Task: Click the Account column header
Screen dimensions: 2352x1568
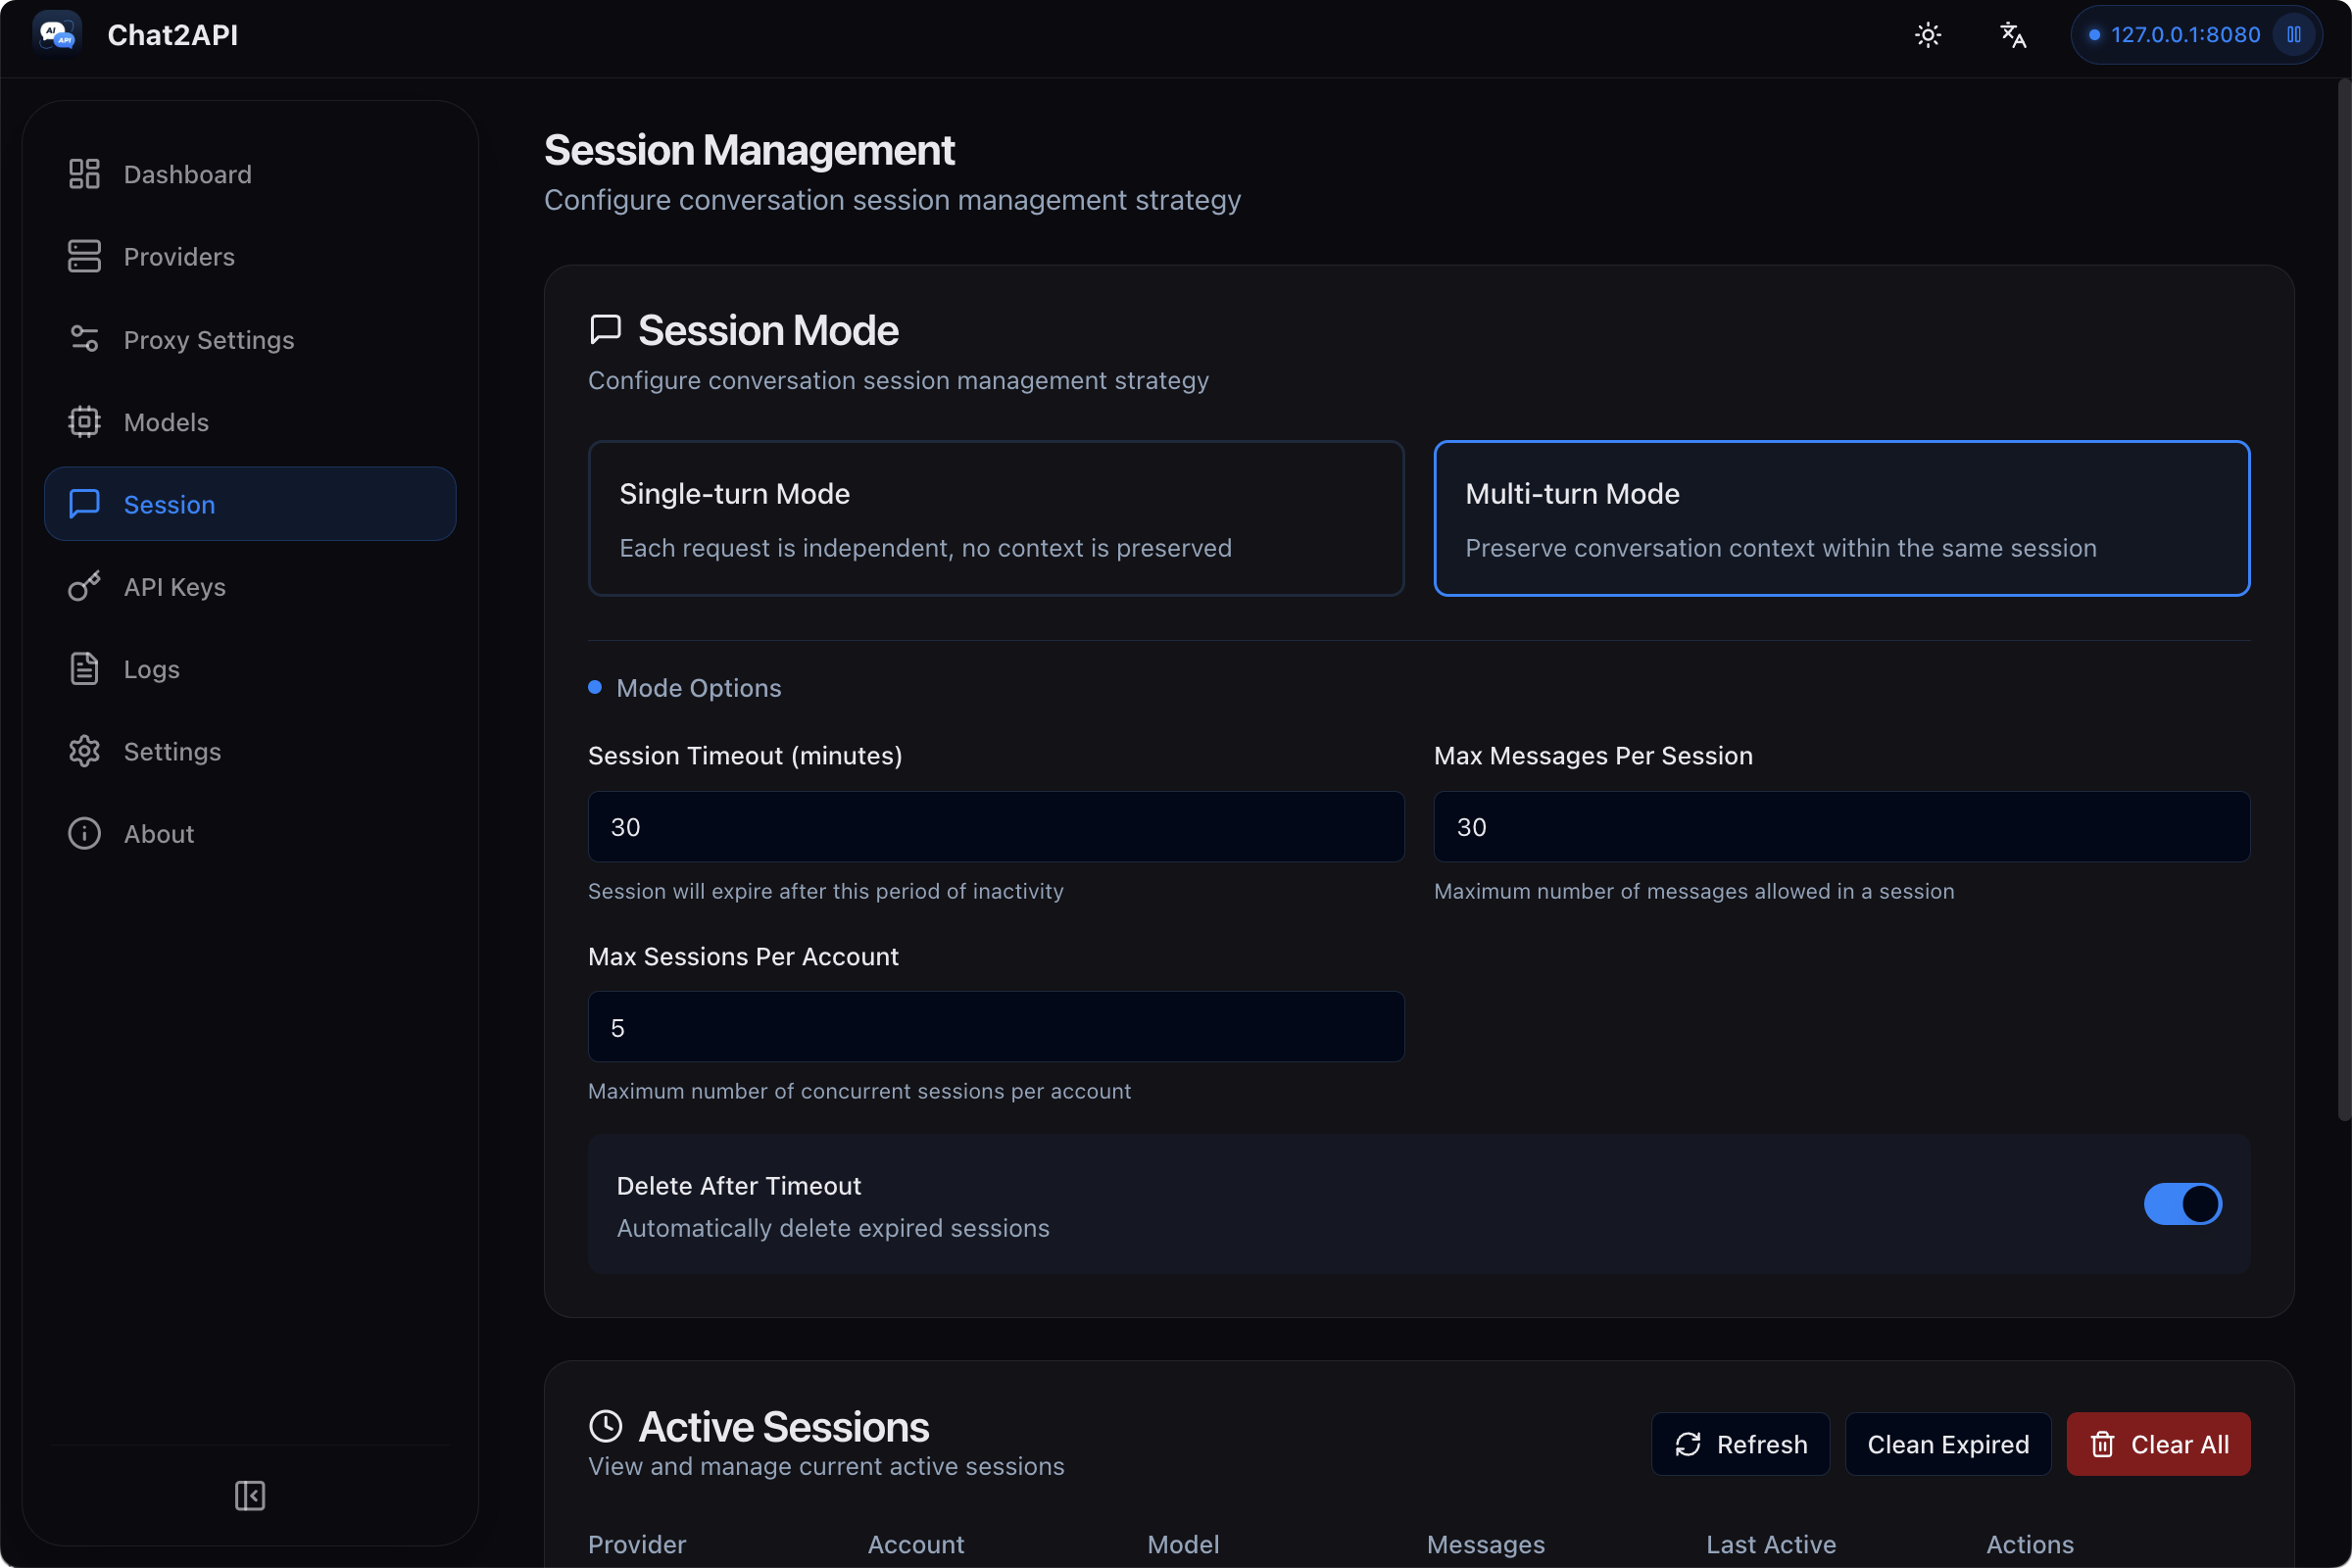Action: click(916, 1544)
